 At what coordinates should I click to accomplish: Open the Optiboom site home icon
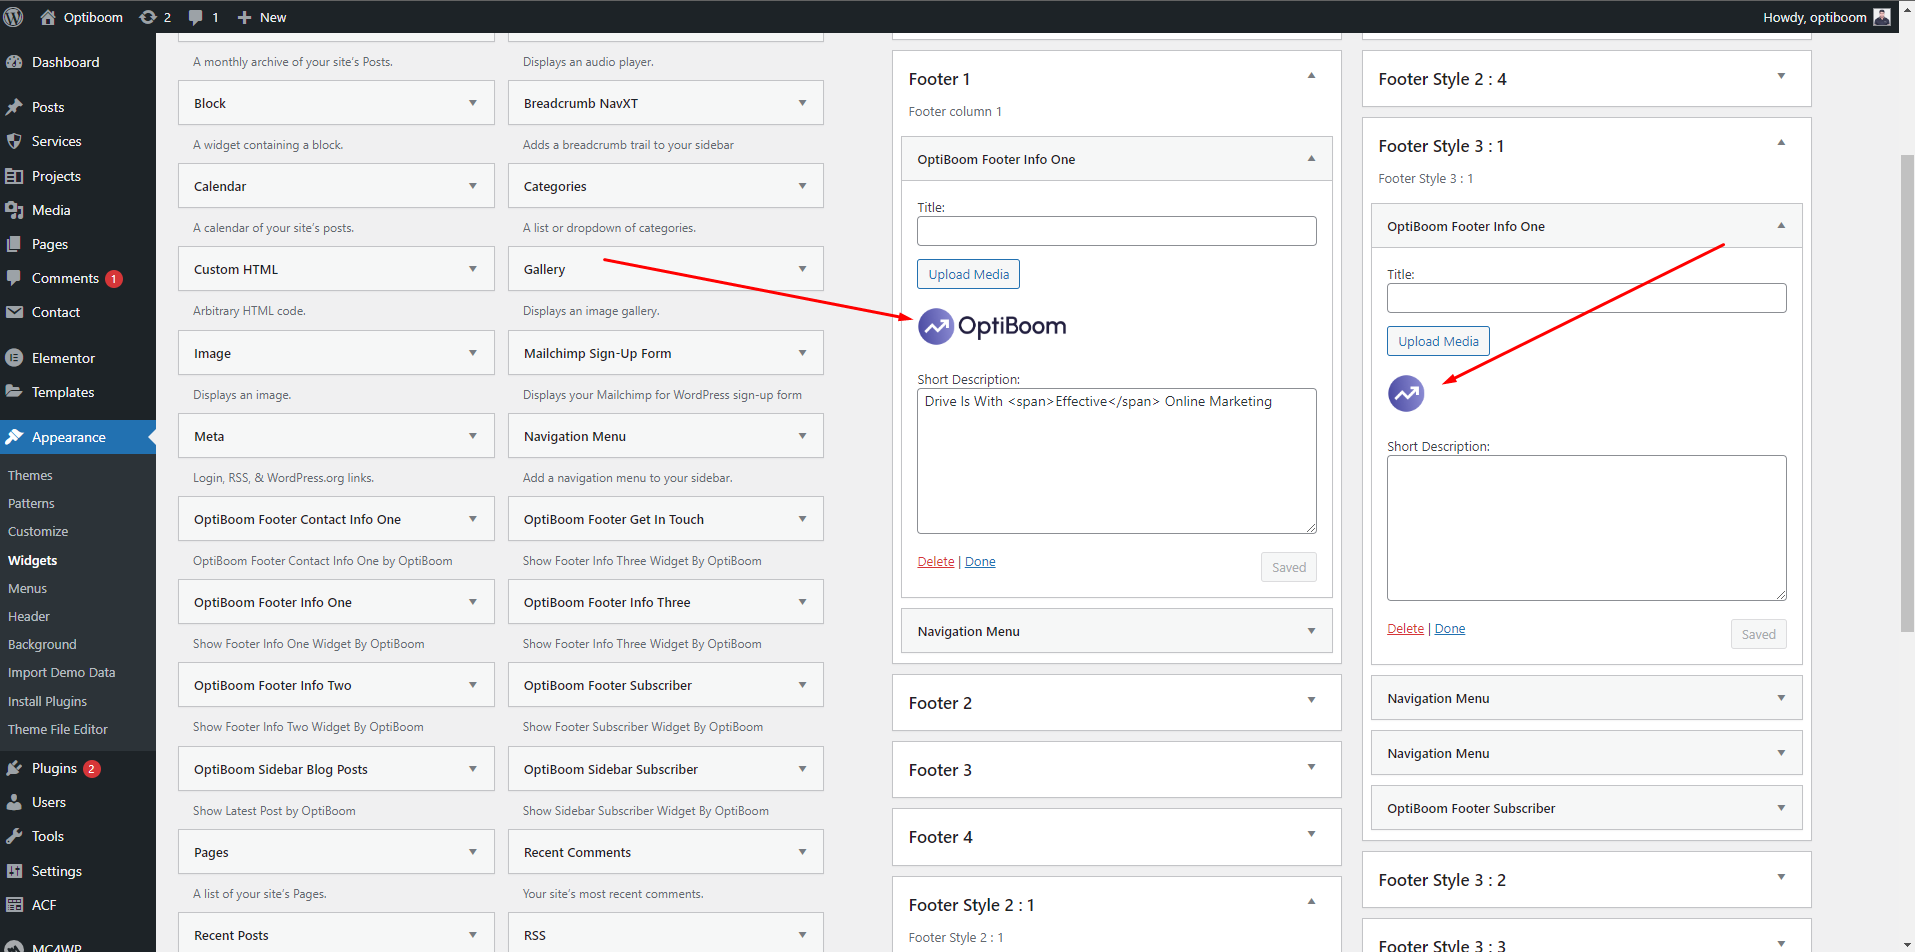[48, 17]
